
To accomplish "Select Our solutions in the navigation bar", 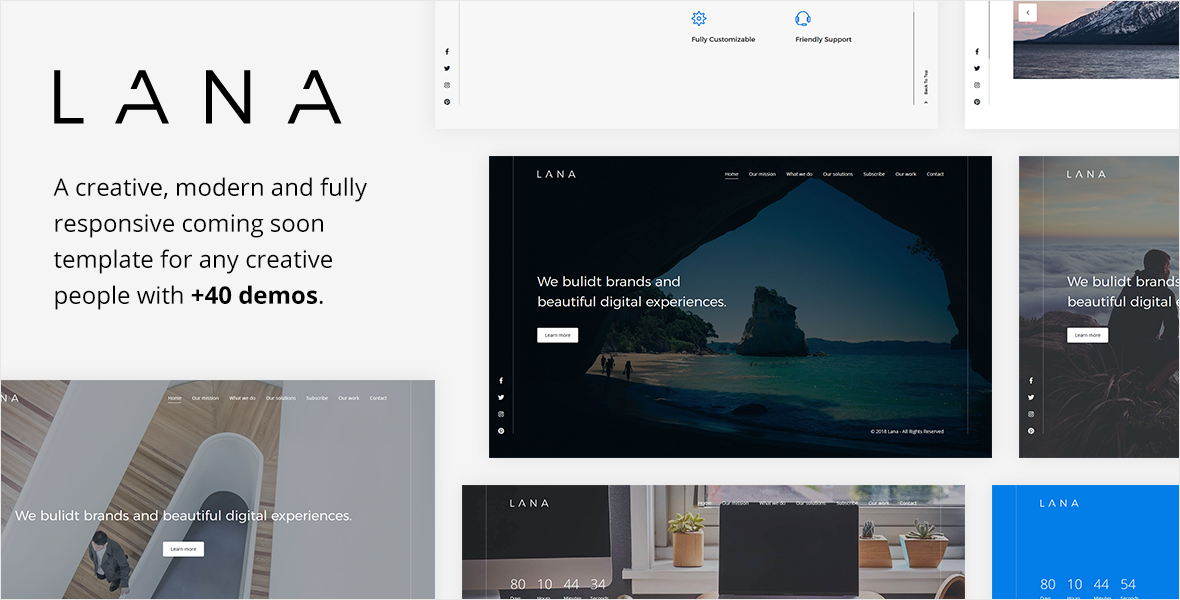I will click(837, 173).
